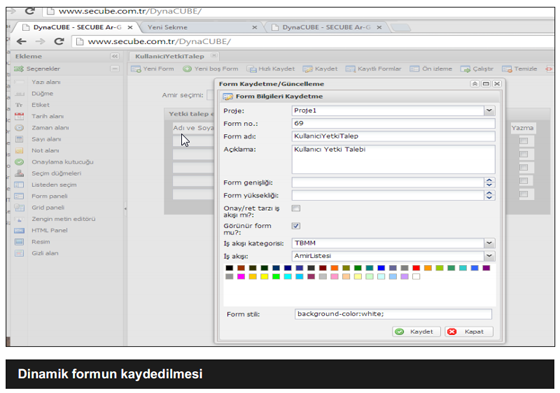560x393 pixels.
Task: Open the Proje dropdown list
Action: point(489,111)
